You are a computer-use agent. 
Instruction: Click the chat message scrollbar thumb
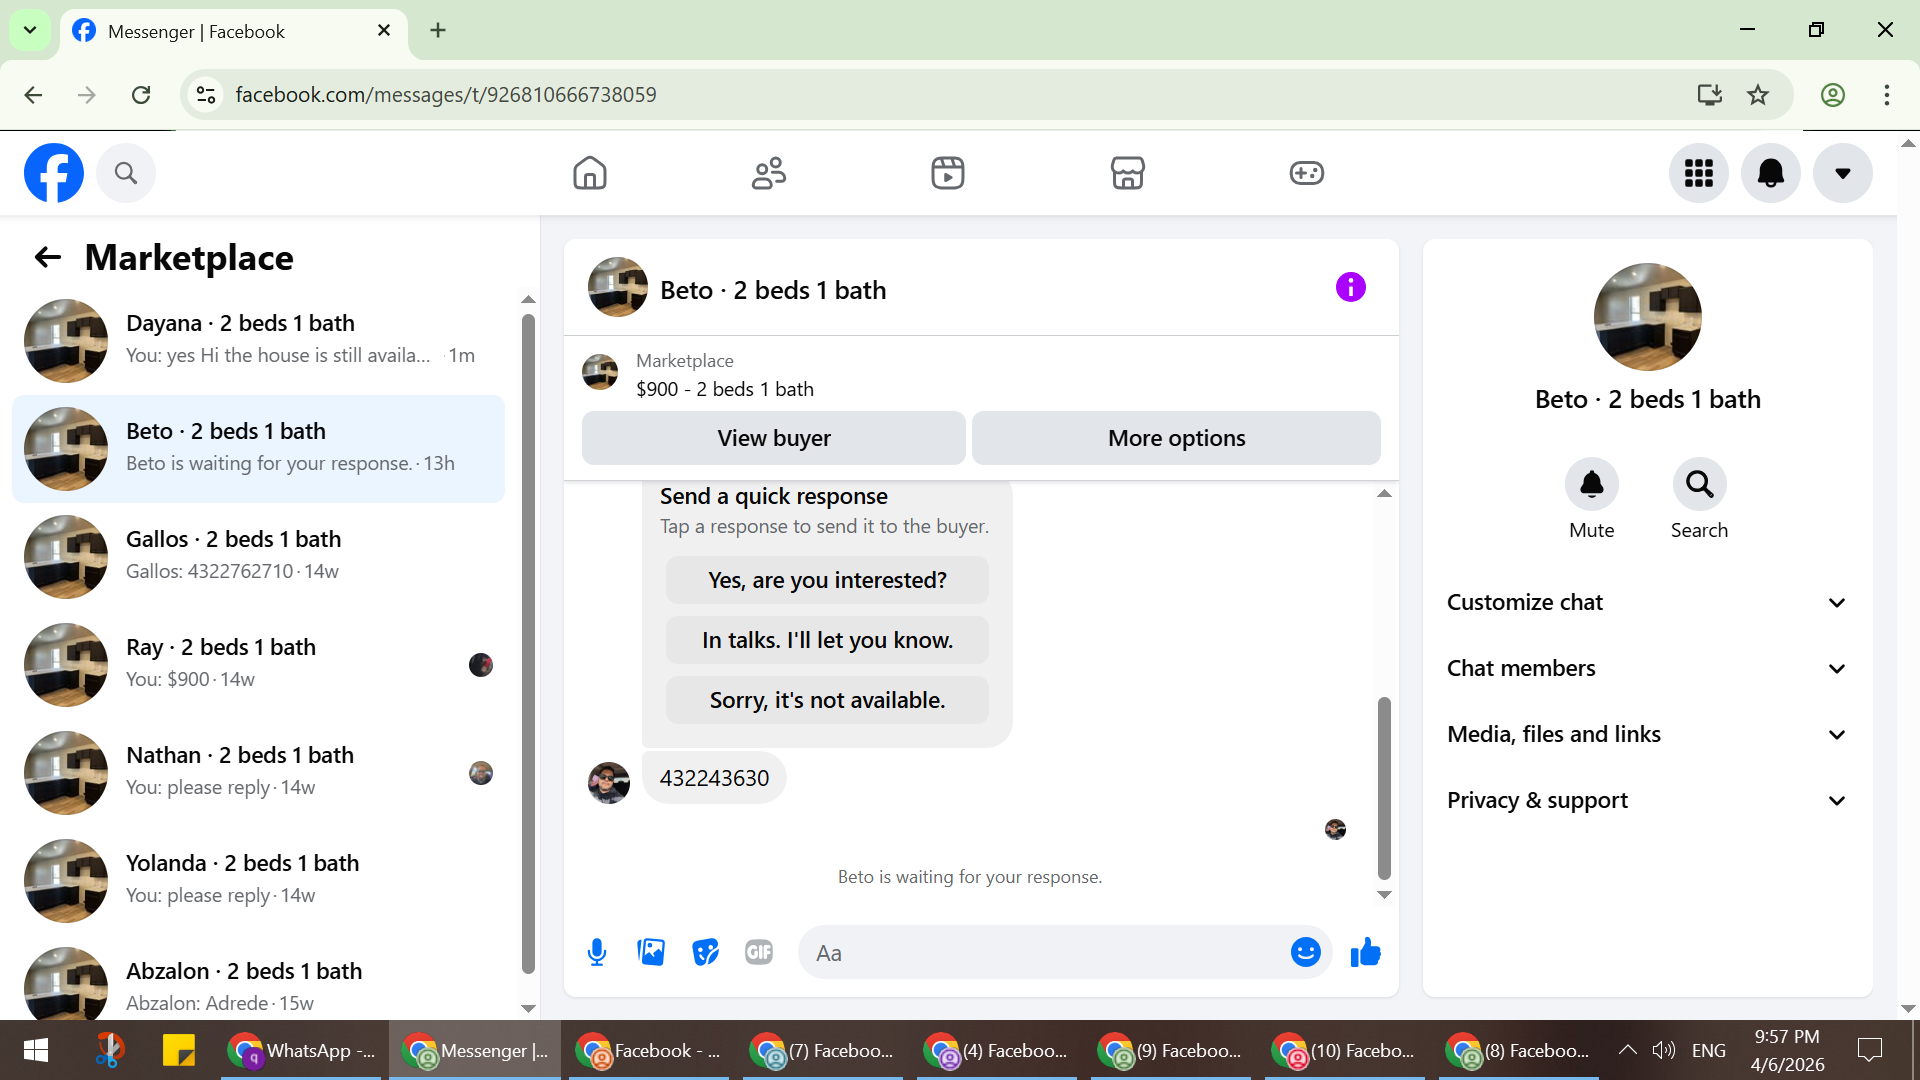[1384, 787]
